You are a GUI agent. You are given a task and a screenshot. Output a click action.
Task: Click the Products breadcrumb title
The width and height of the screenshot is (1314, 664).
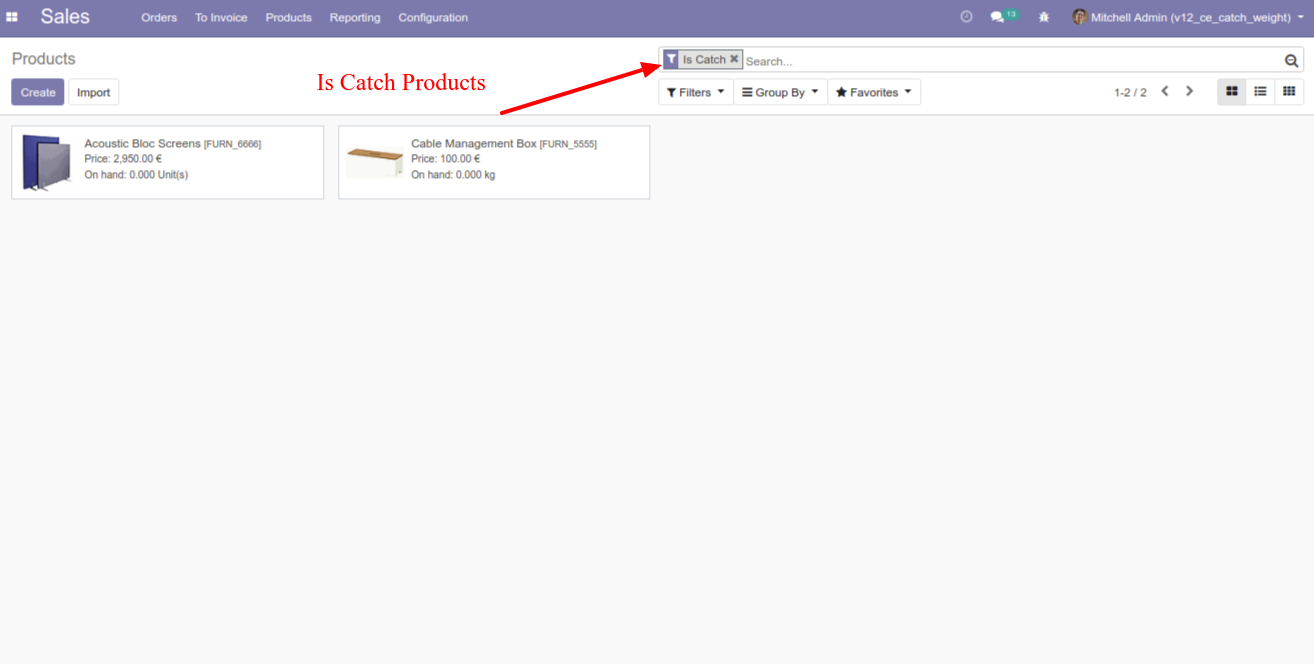(44, 59)
